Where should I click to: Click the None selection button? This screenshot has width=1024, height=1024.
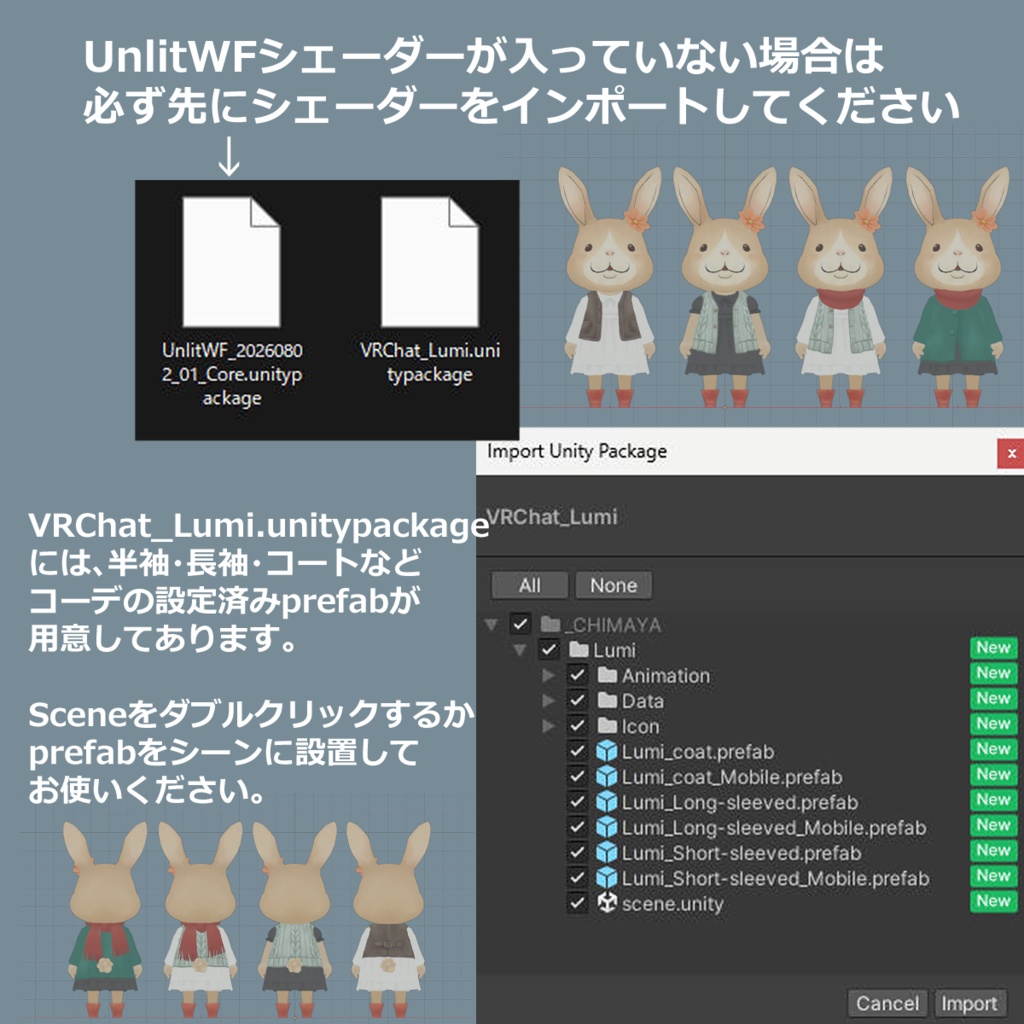tap(613, 585)
